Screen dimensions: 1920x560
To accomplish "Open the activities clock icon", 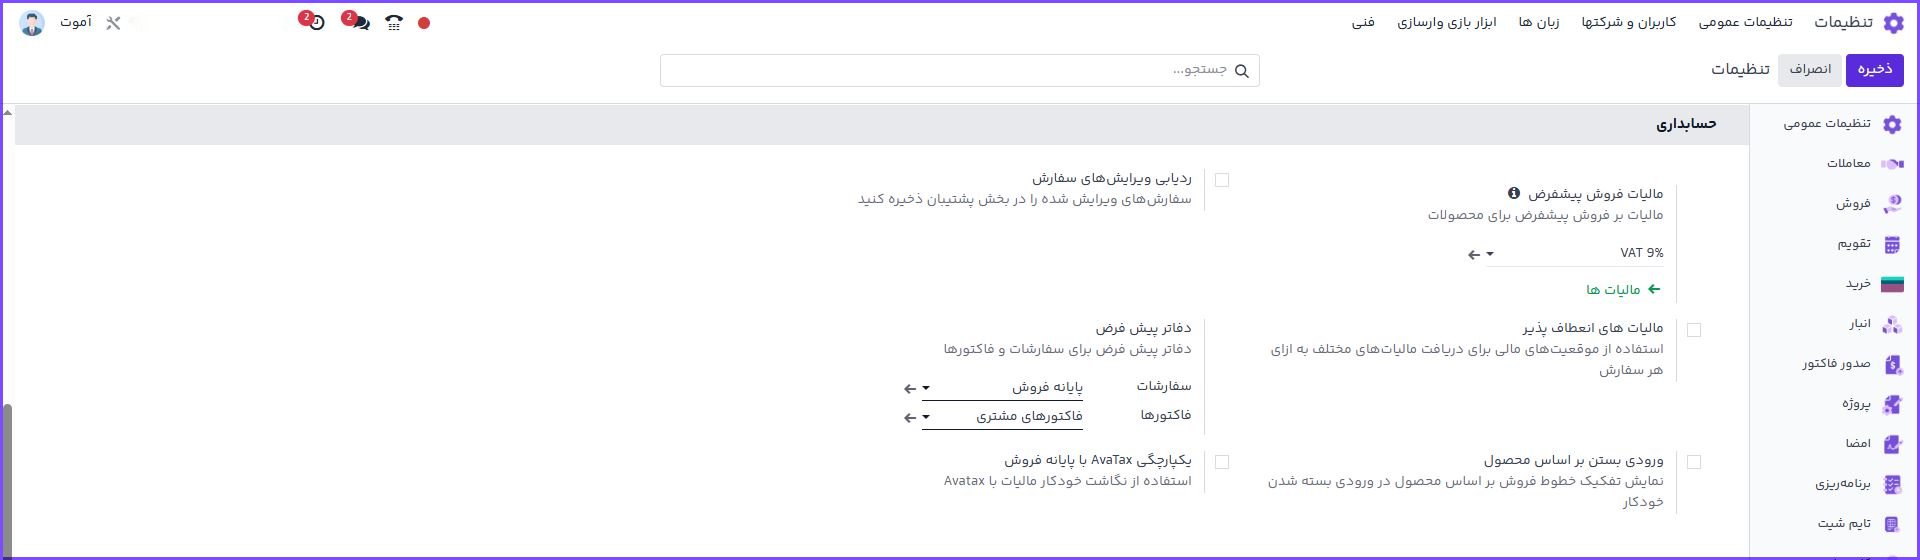I will pyautogui.click(x=316, y=22).
